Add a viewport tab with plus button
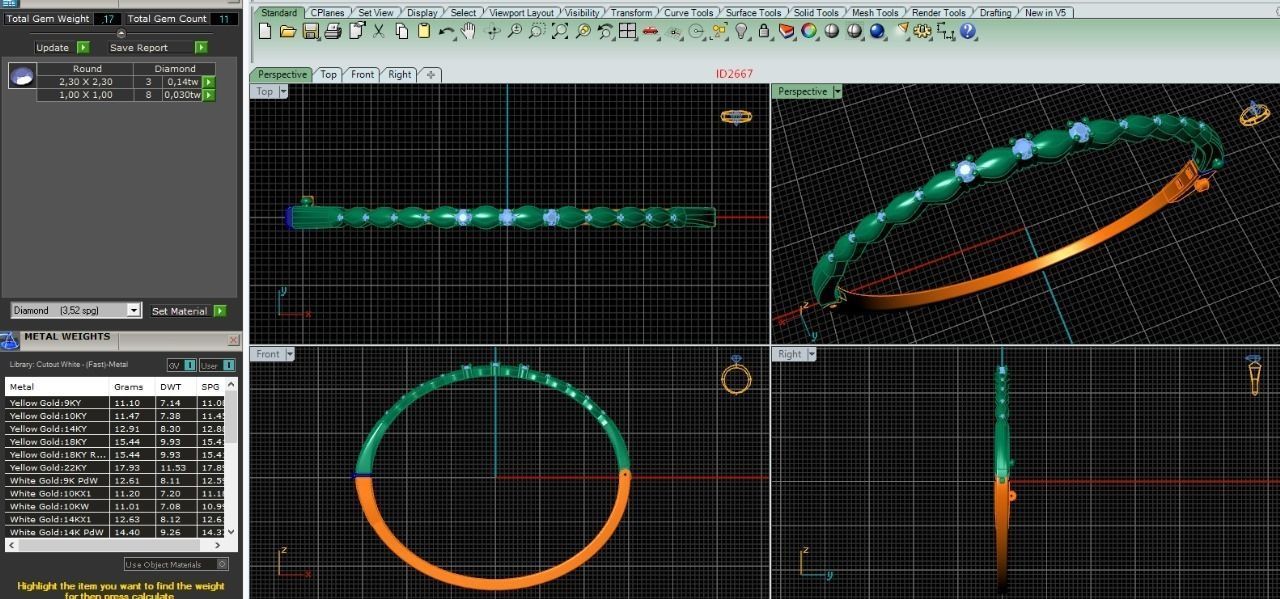The width and height of the screenshot is (1280, 599). click(x=430, y=75)
